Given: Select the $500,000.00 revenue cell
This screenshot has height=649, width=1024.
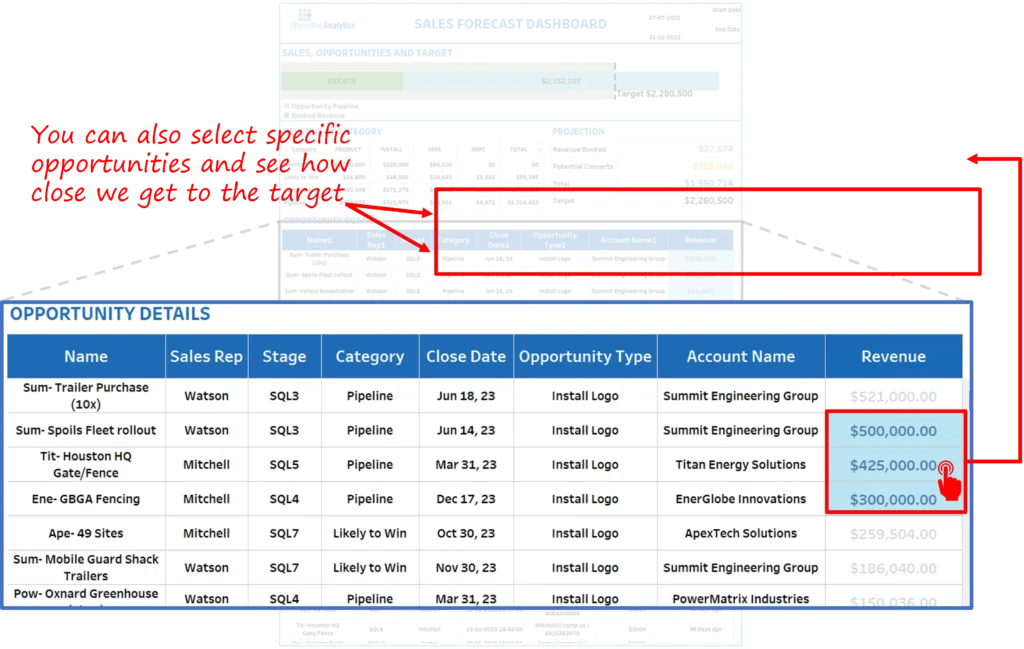Looking at the screenshot, I should (893, 431).
